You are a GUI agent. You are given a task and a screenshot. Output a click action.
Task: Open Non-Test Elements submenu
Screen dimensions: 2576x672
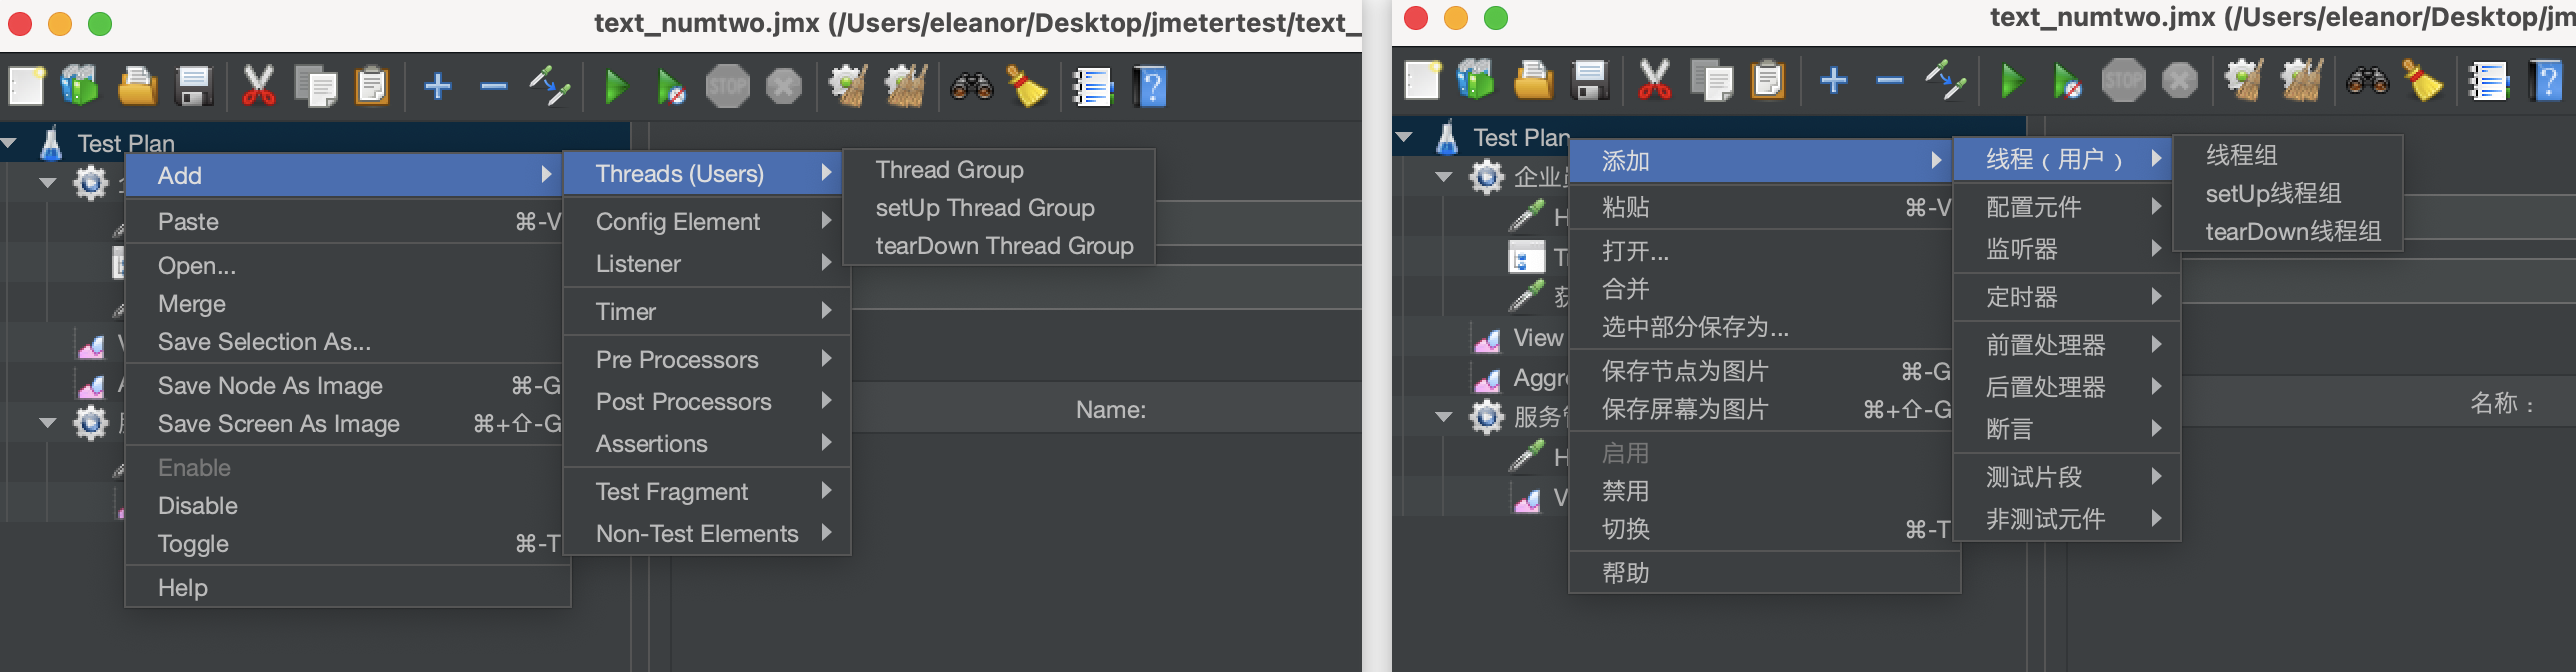[707, 533]
